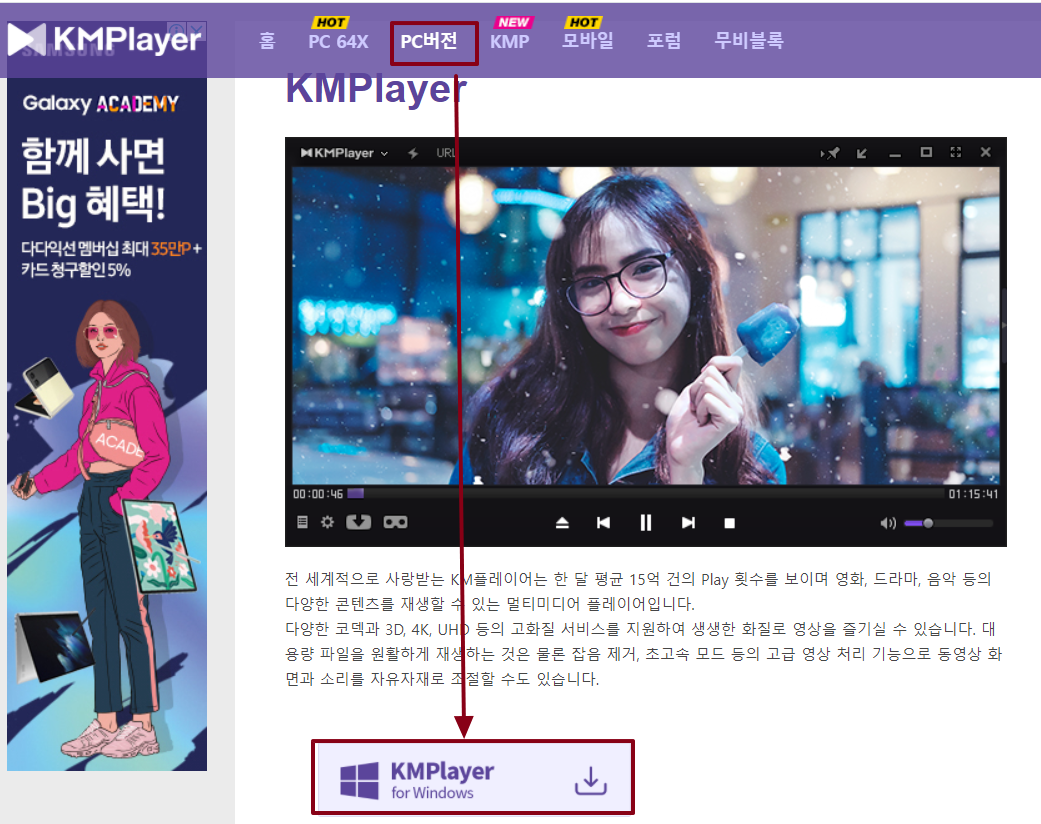The image size is (1041, 824).
Task: Open the 모바일 menu item
Action: point(588,41)
